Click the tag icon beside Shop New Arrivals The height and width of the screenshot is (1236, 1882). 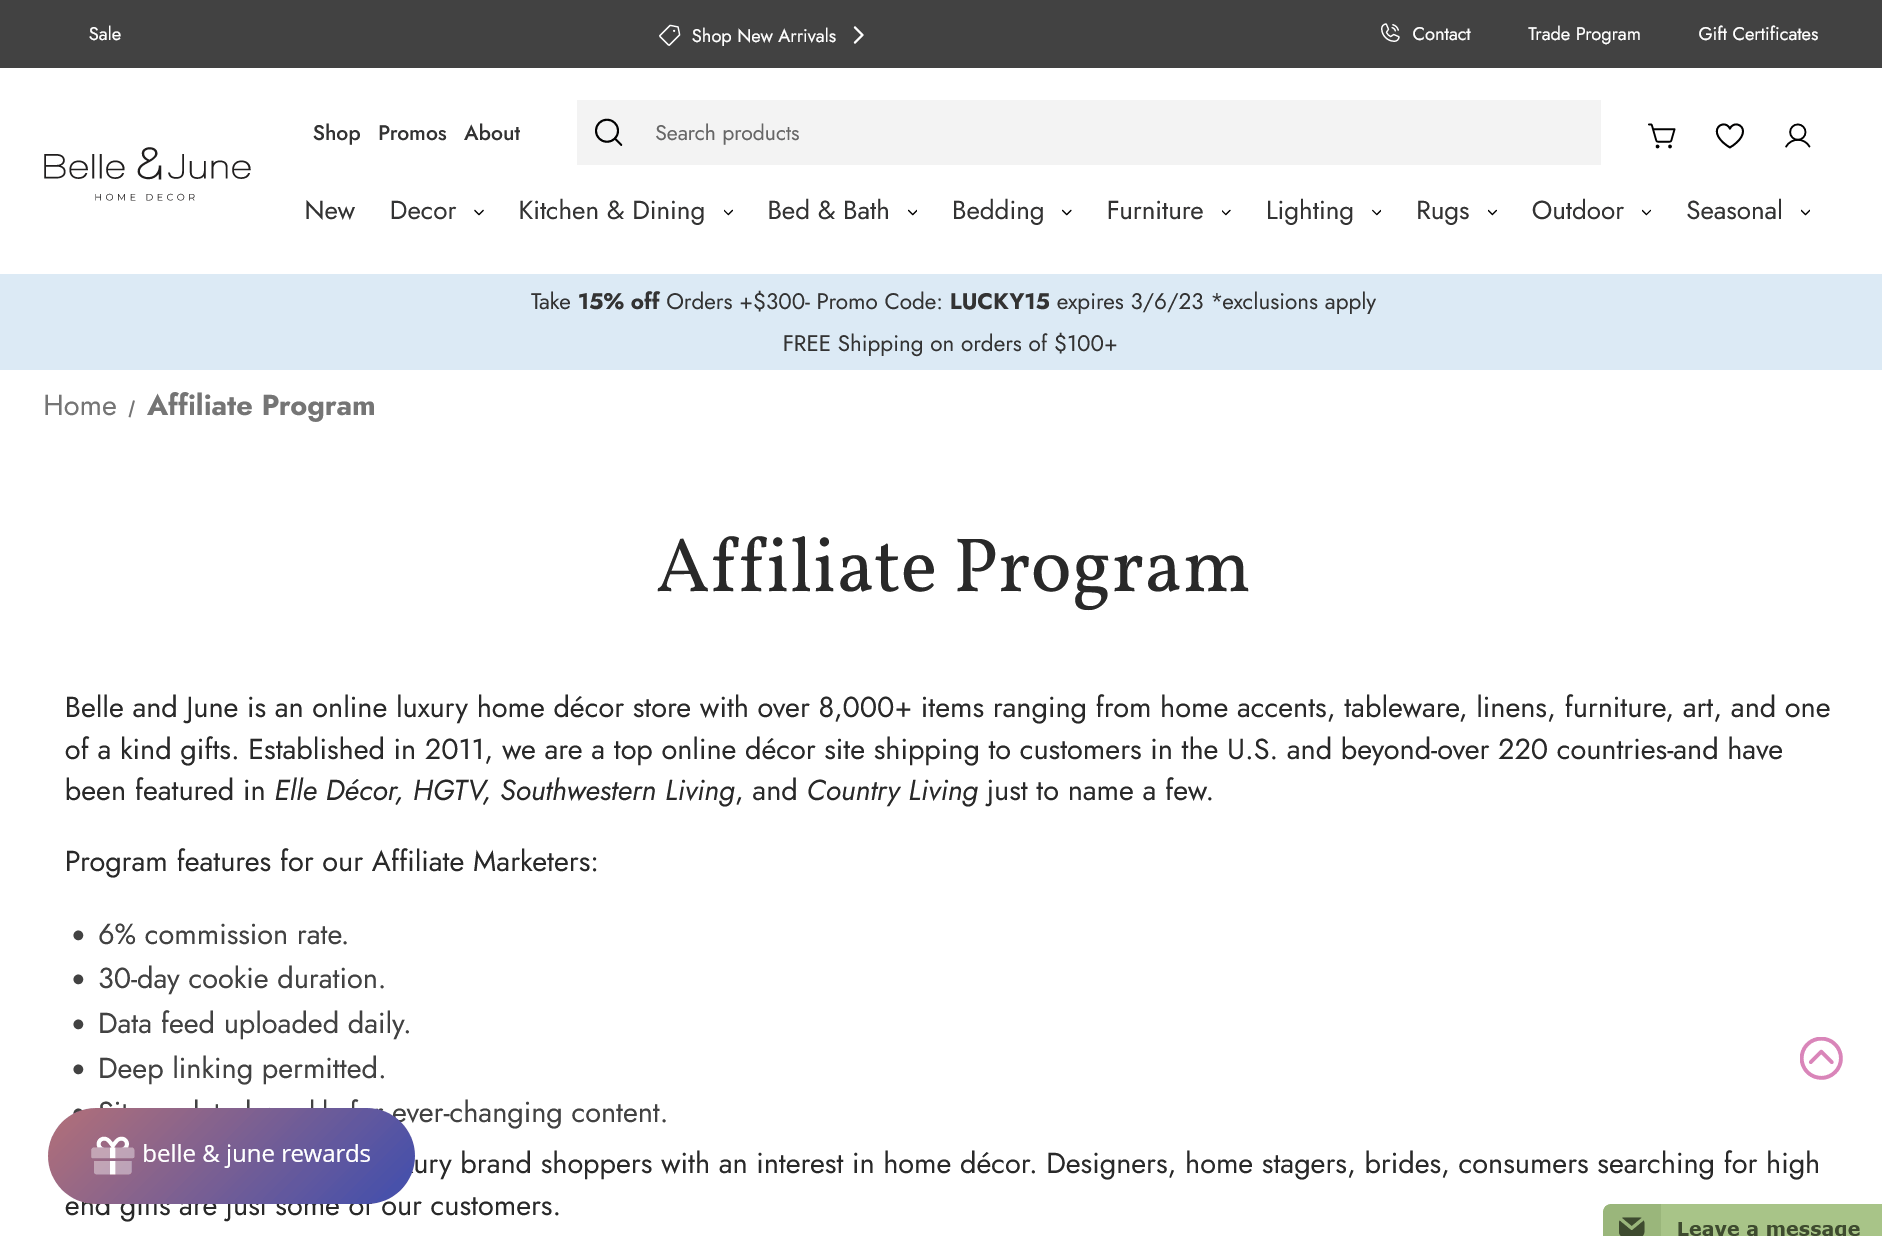(670, 35)
